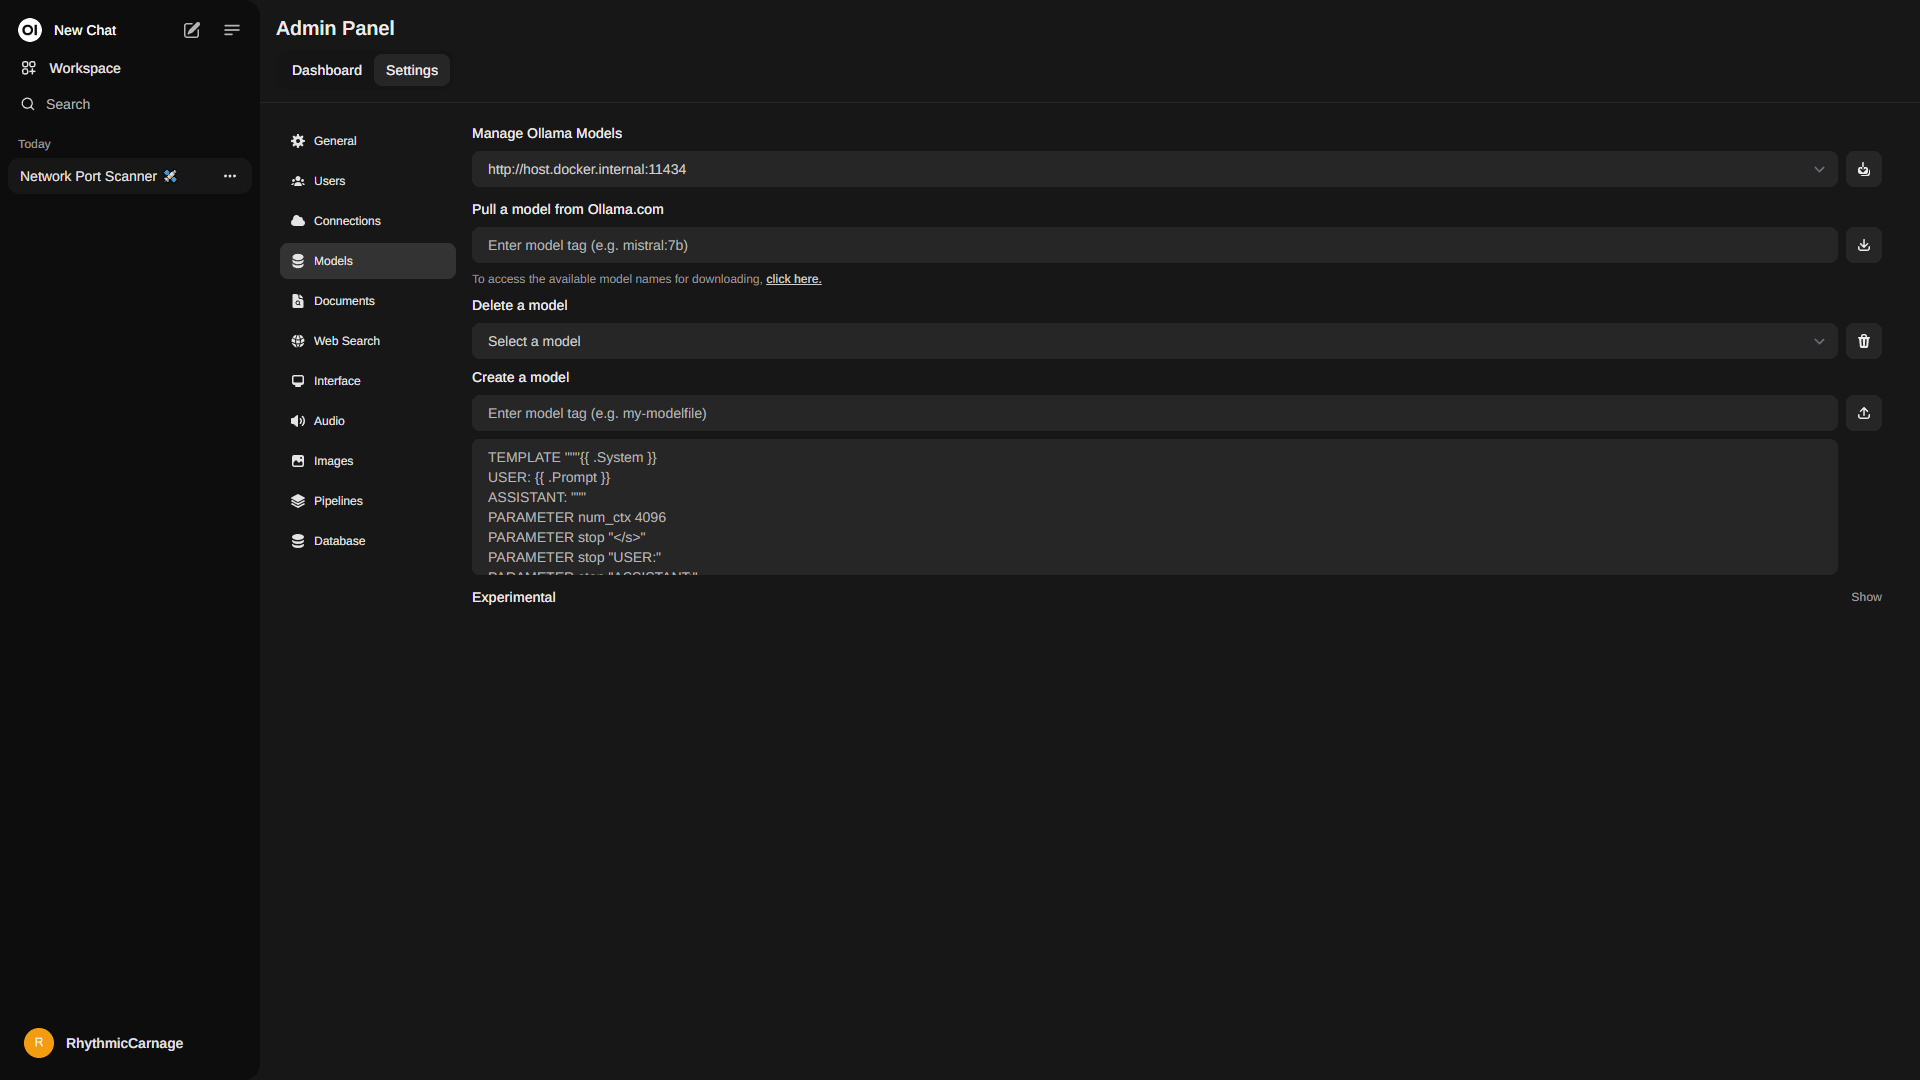Start a New Chat from the sidebar
This screenshot has height=1080, width=1920.
coord(85,30)
